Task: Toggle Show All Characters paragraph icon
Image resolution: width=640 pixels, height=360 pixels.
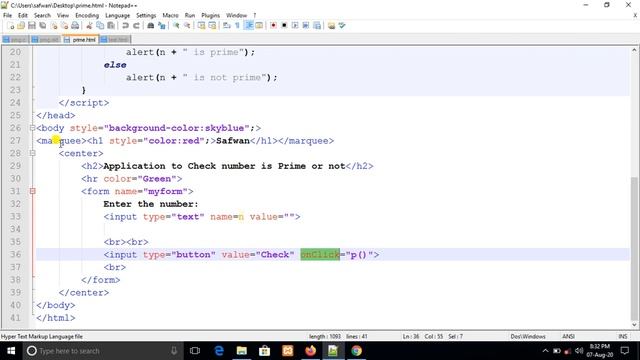Action: 237,26
